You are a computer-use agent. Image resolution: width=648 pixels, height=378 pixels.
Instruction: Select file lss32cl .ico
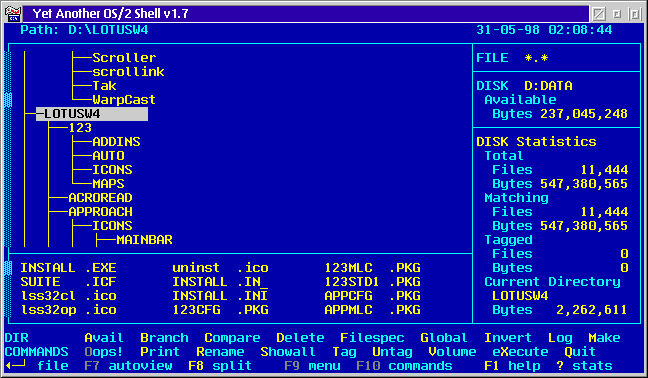point(68,296)
